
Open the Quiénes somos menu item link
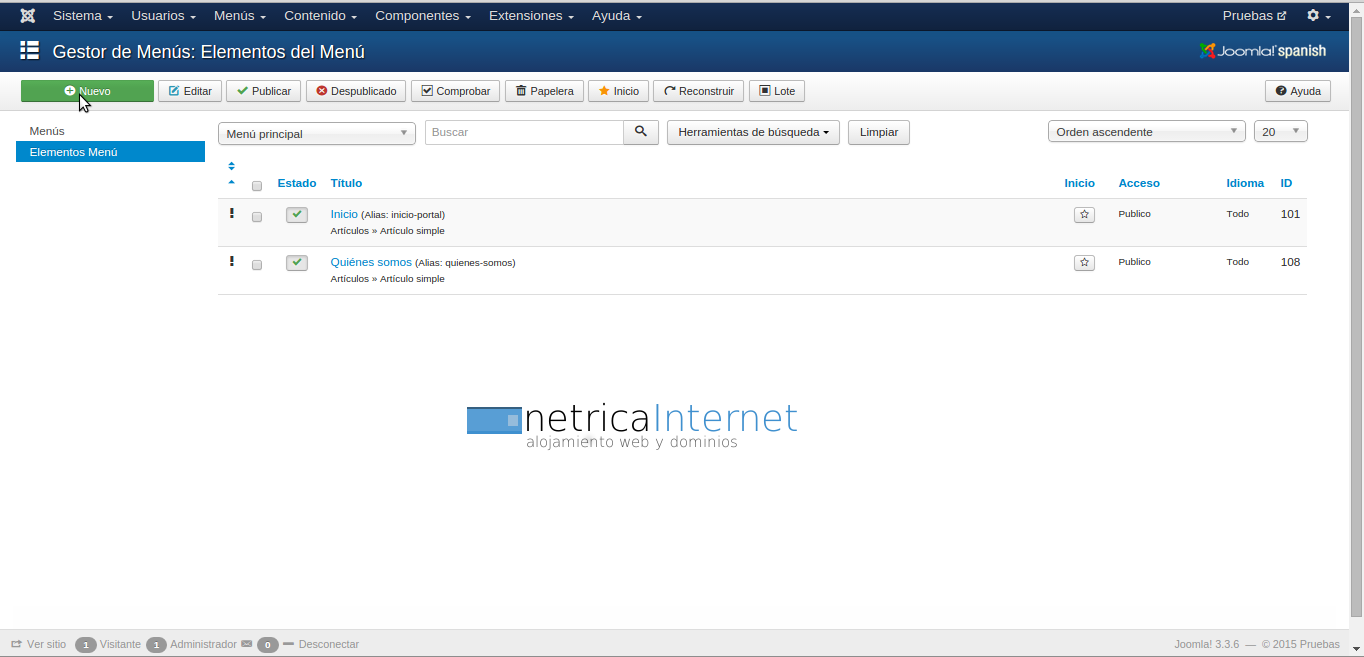tap(371, 262)
